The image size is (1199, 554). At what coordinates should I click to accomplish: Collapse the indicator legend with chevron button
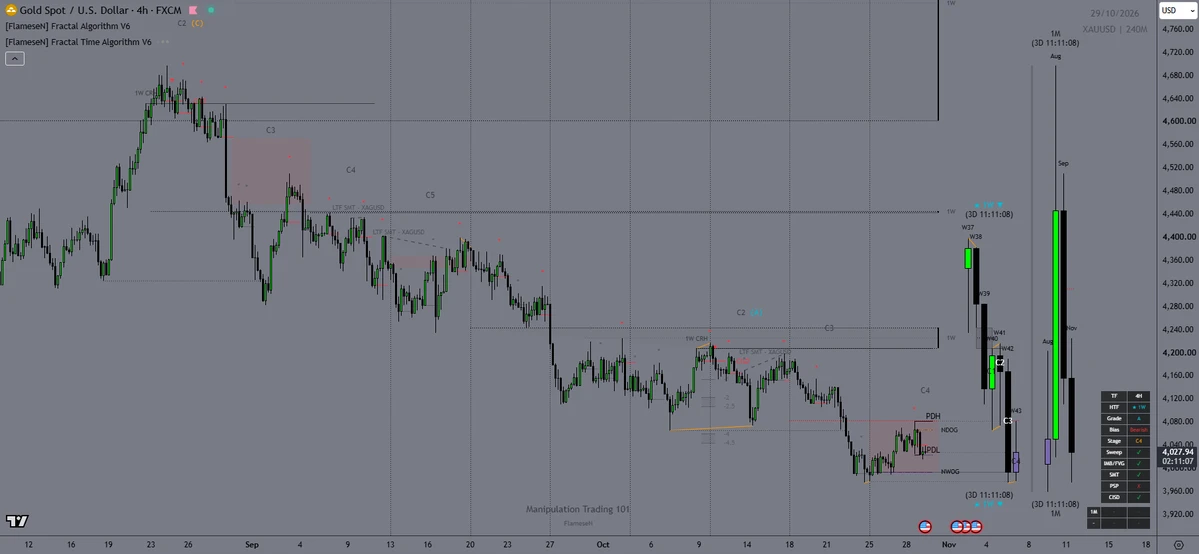click(x=15, y=58)
